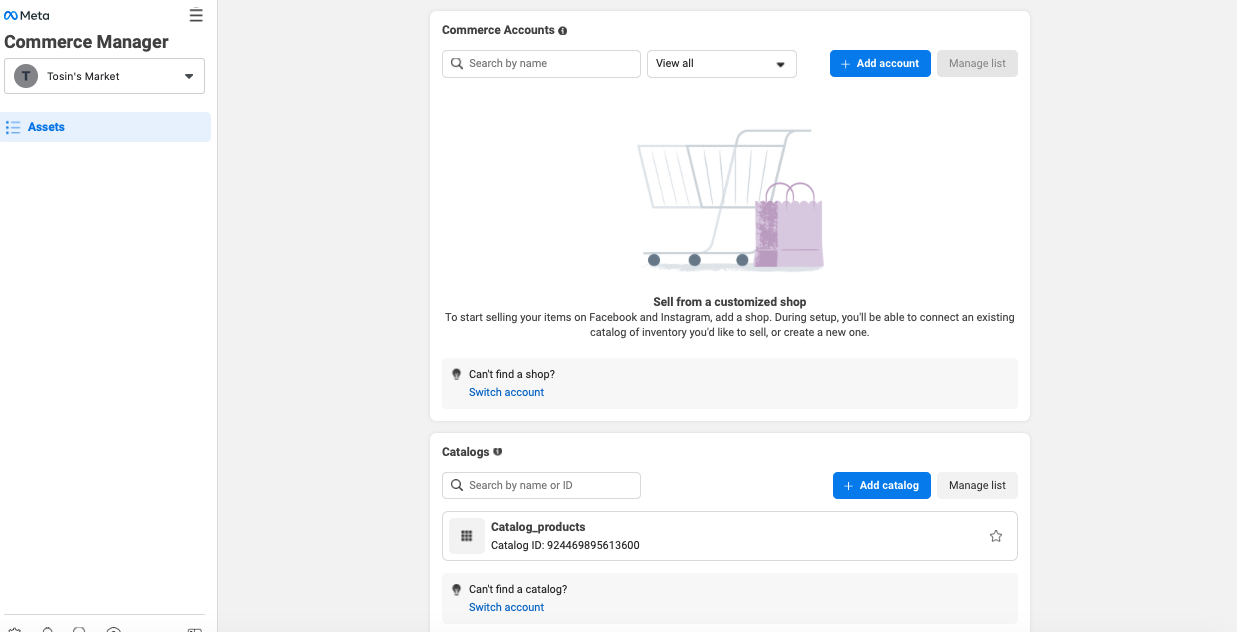Click the magnifier icon in Catalogs search

point(458,485)
